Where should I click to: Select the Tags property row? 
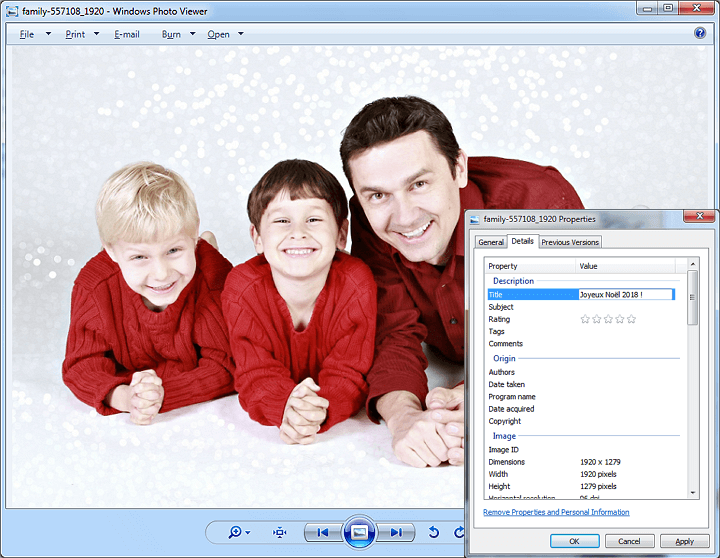point(581,331)
